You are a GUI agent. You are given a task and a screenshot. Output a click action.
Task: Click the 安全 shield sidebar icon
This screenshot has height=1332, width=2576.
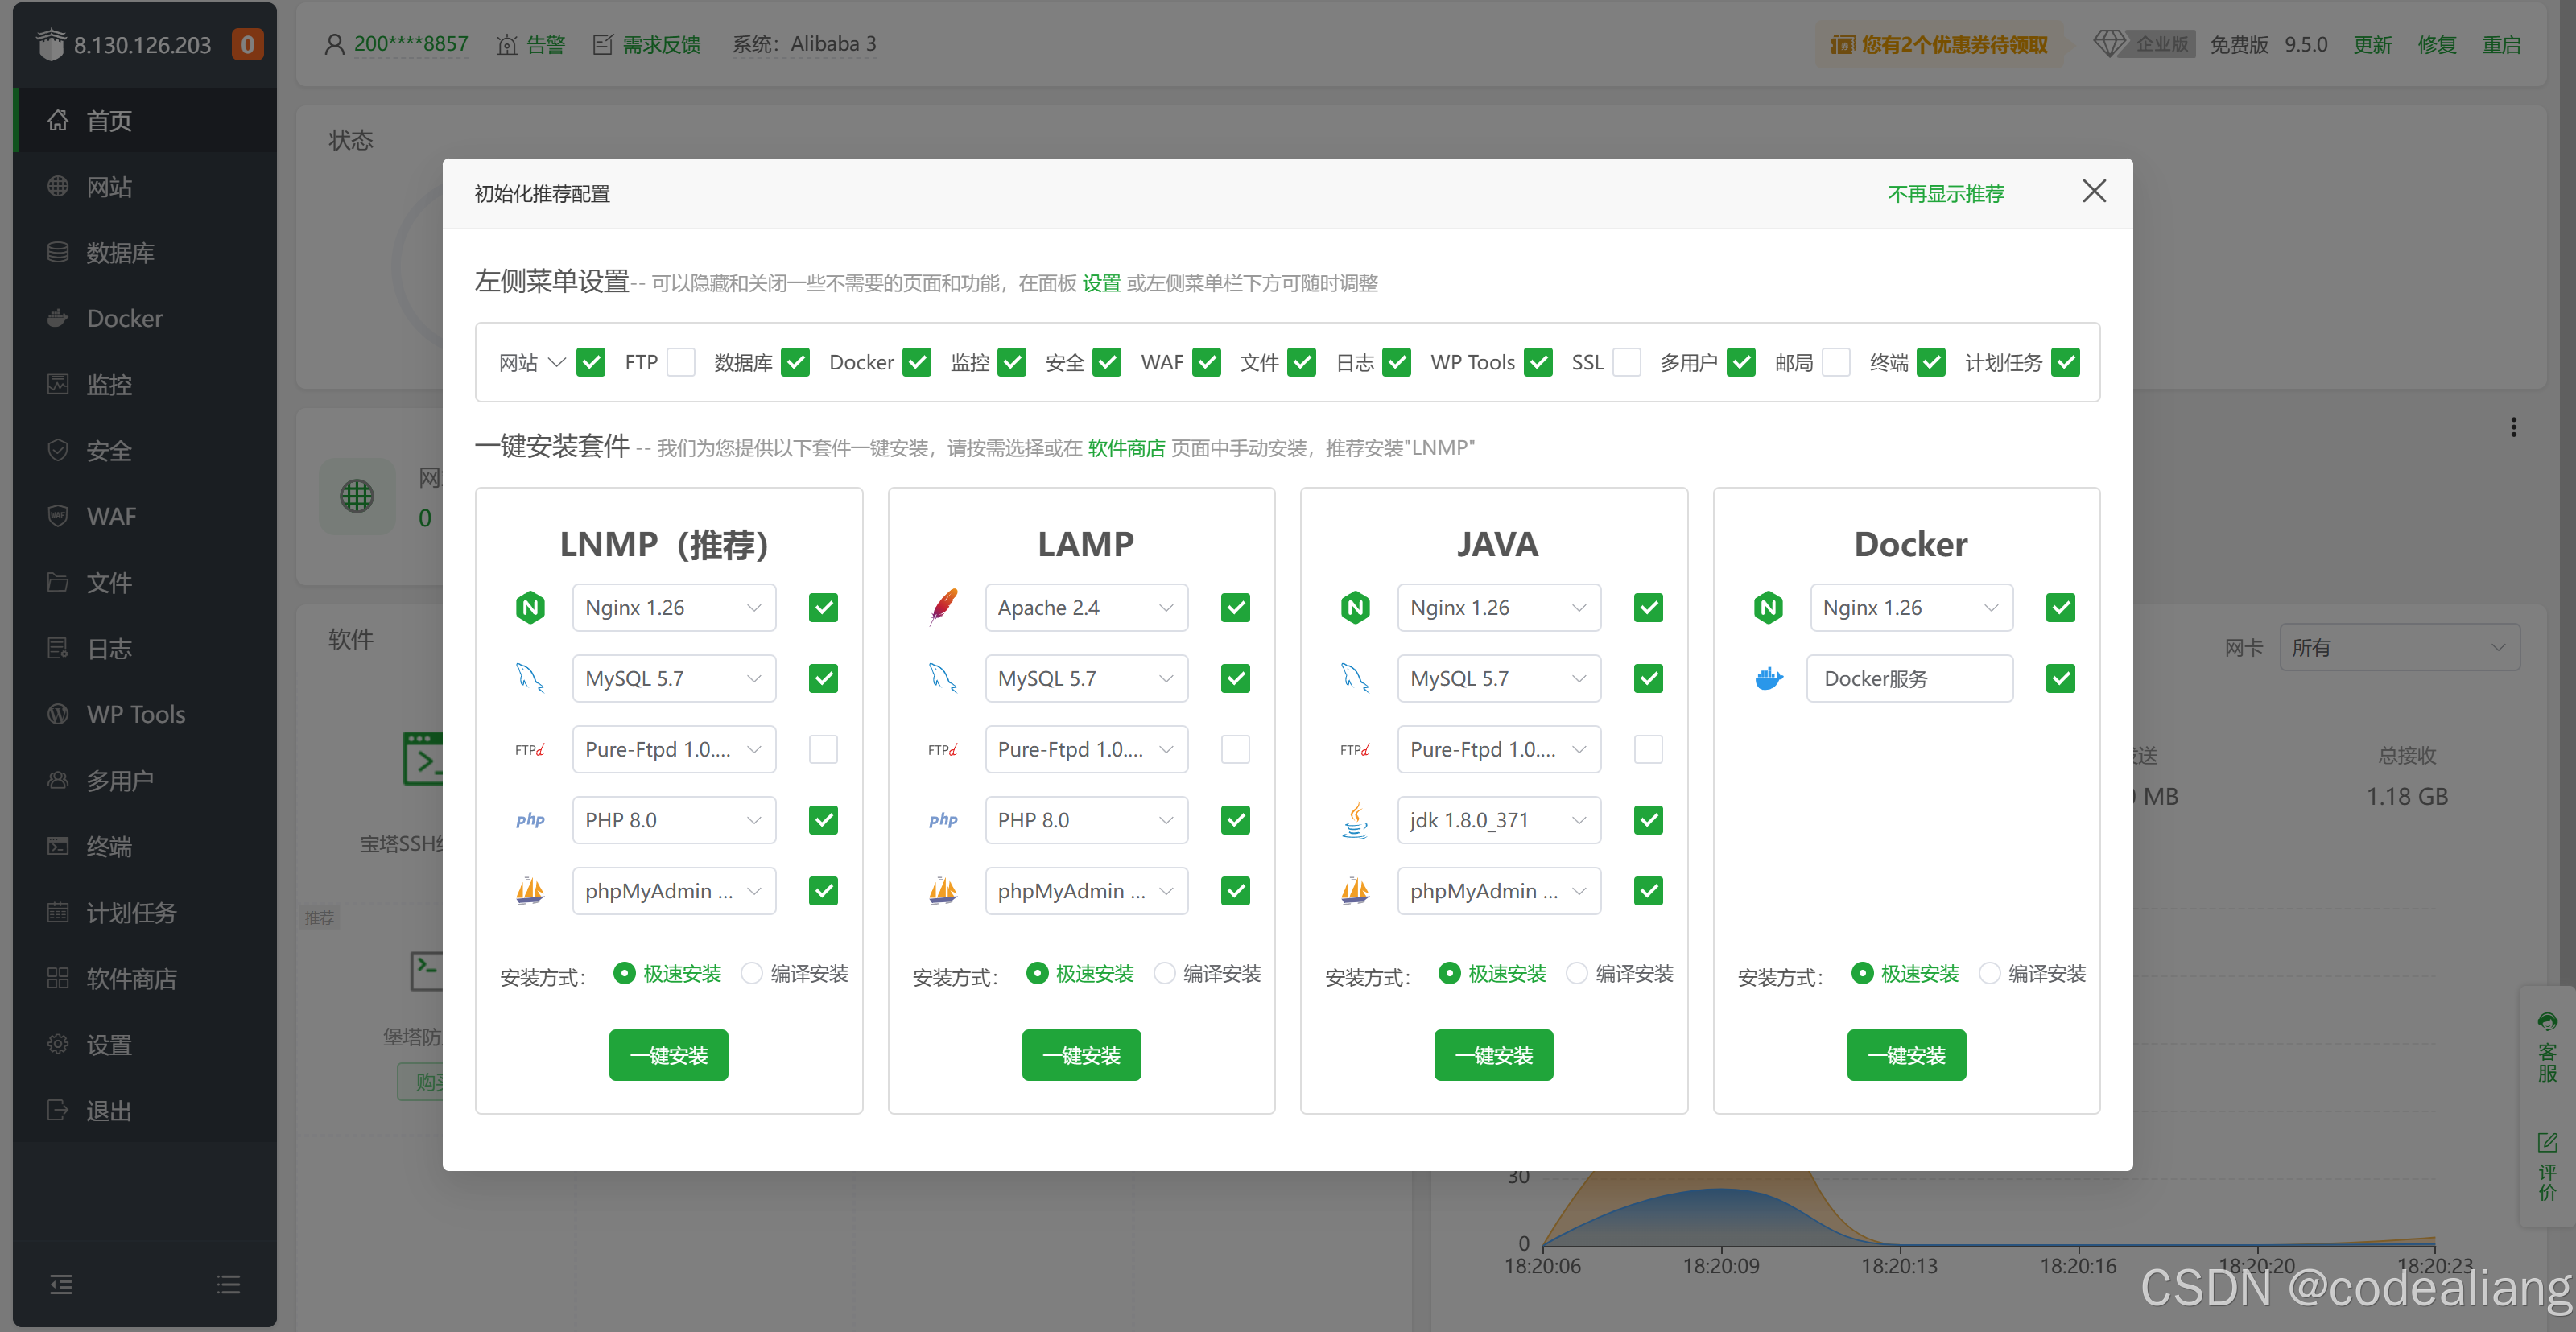pyautogui.click(x=58, y=450)
